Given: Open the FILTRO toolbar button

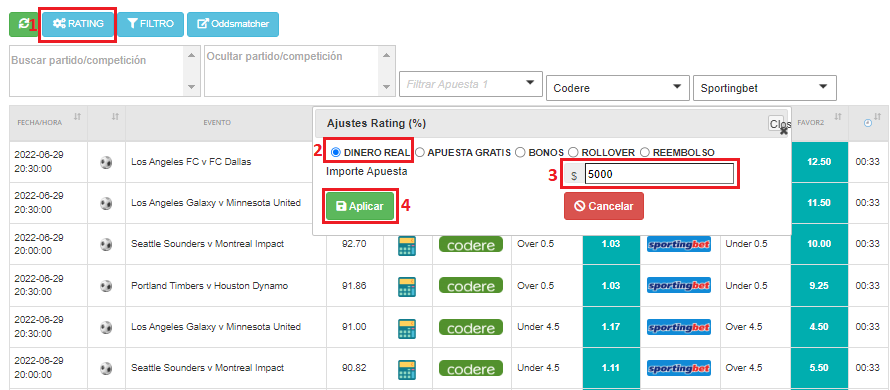Looking at the screenshot, I should (151, 24).
